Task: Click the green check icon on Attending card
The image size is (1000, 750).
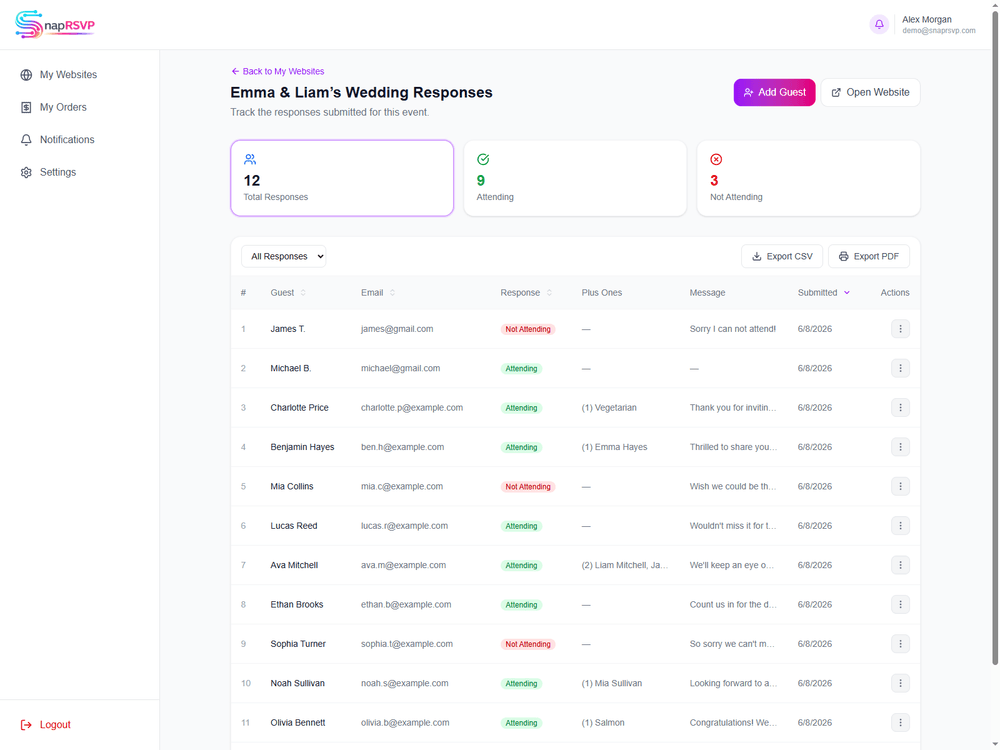Action: [x=483, y=159]
